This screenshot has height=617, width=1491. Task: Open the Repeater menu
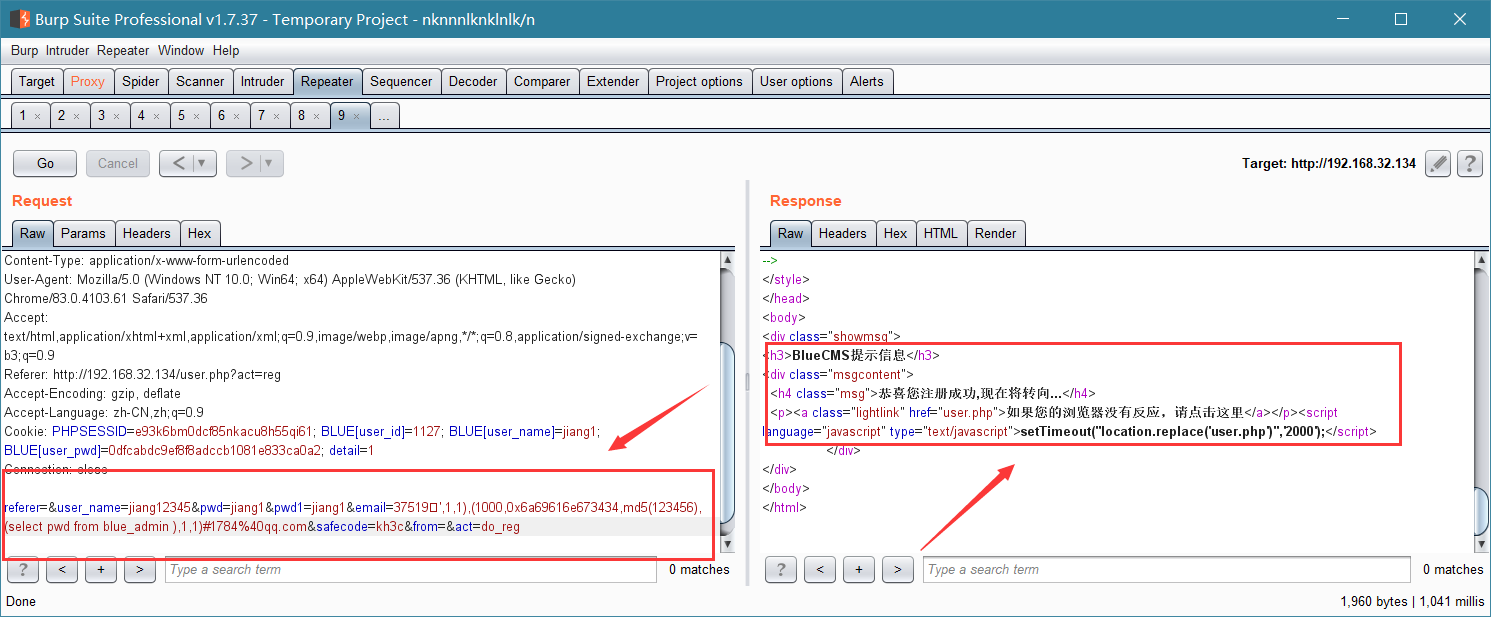coord(123,50)
